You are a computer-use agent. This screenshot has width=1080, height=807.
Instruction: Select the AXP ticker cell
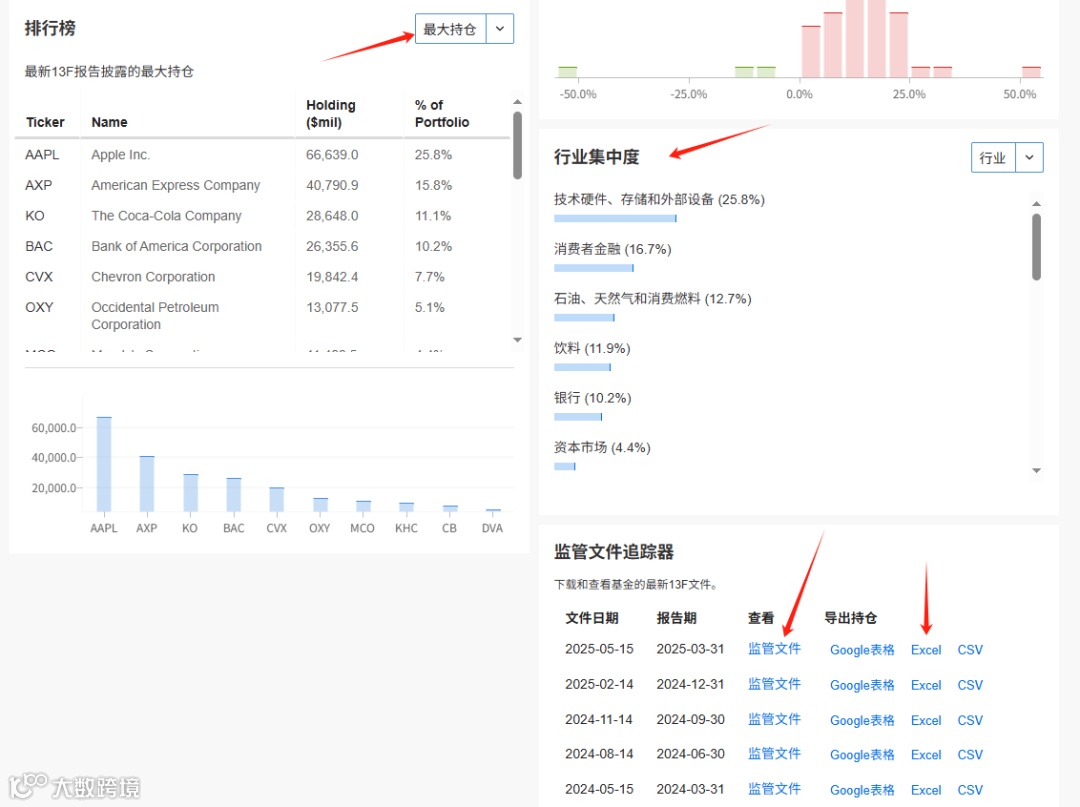pyautogui.click(x=39, y=185)
